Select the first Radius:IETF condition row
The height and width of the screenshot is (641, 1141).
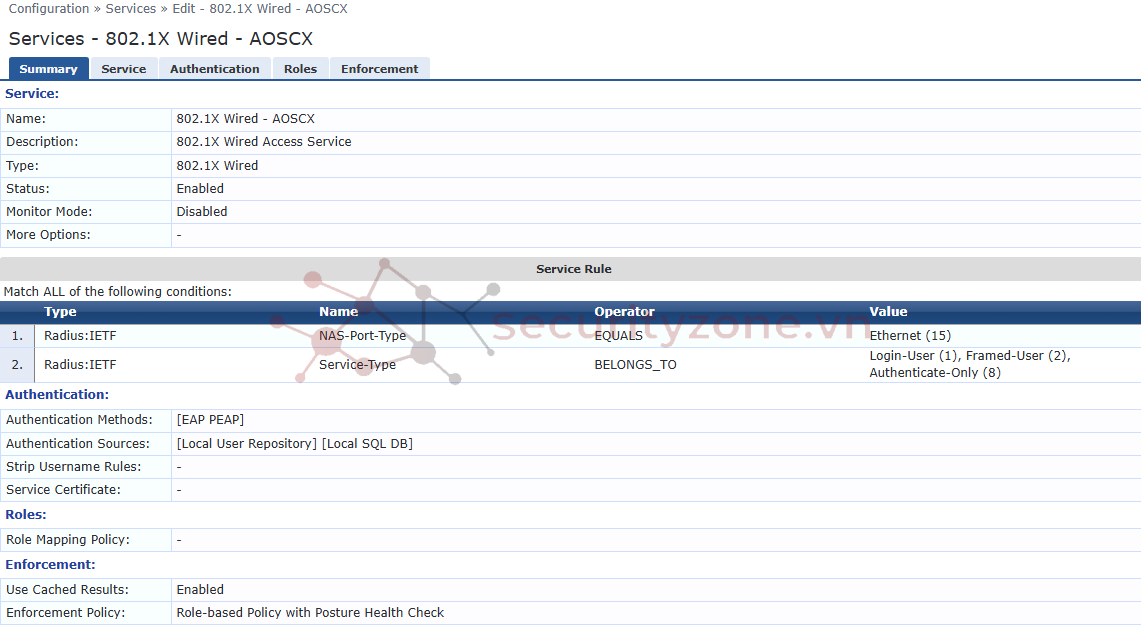pos(77,335)
